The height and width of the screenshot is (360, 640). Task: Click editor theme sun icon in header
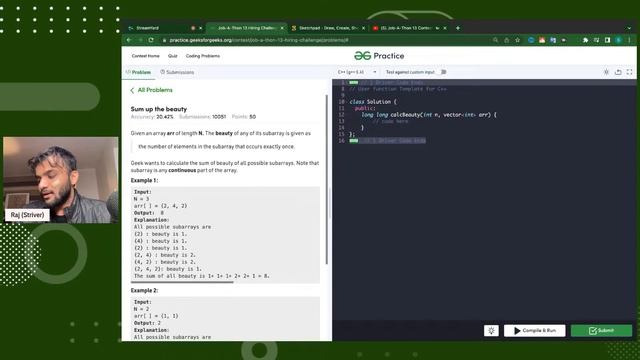pyautogui.click(x=606, y=72)
